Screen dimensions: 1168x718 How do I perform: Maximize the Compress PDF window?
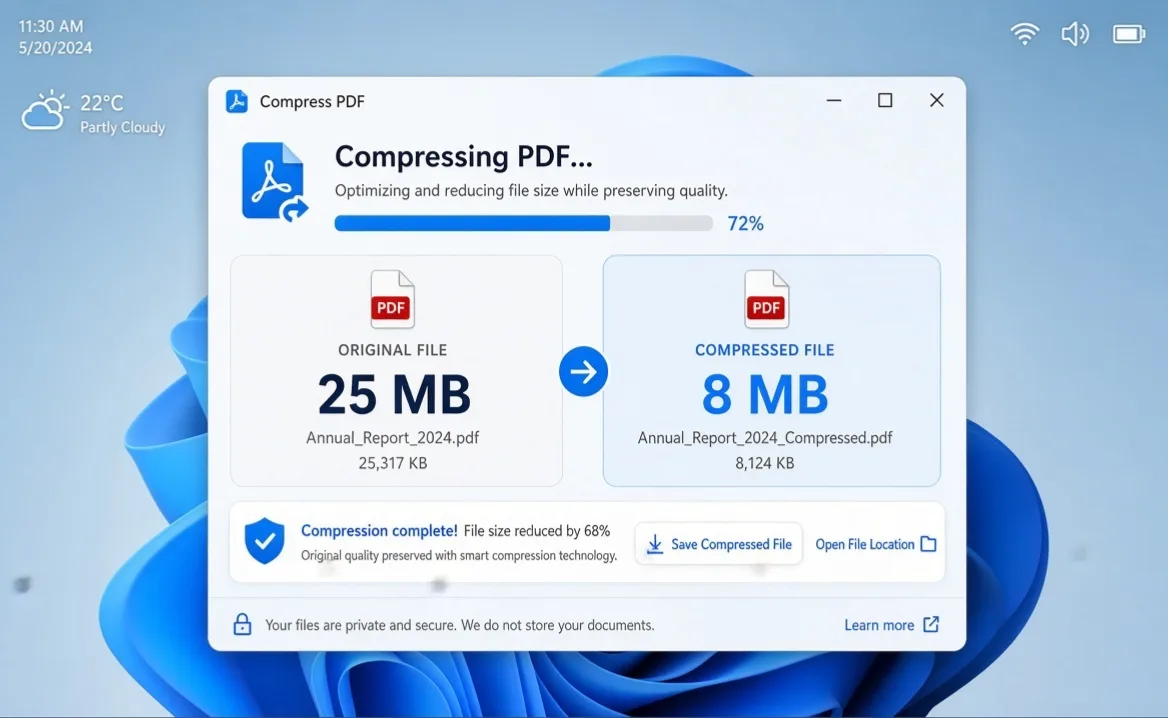coord(885,101)
